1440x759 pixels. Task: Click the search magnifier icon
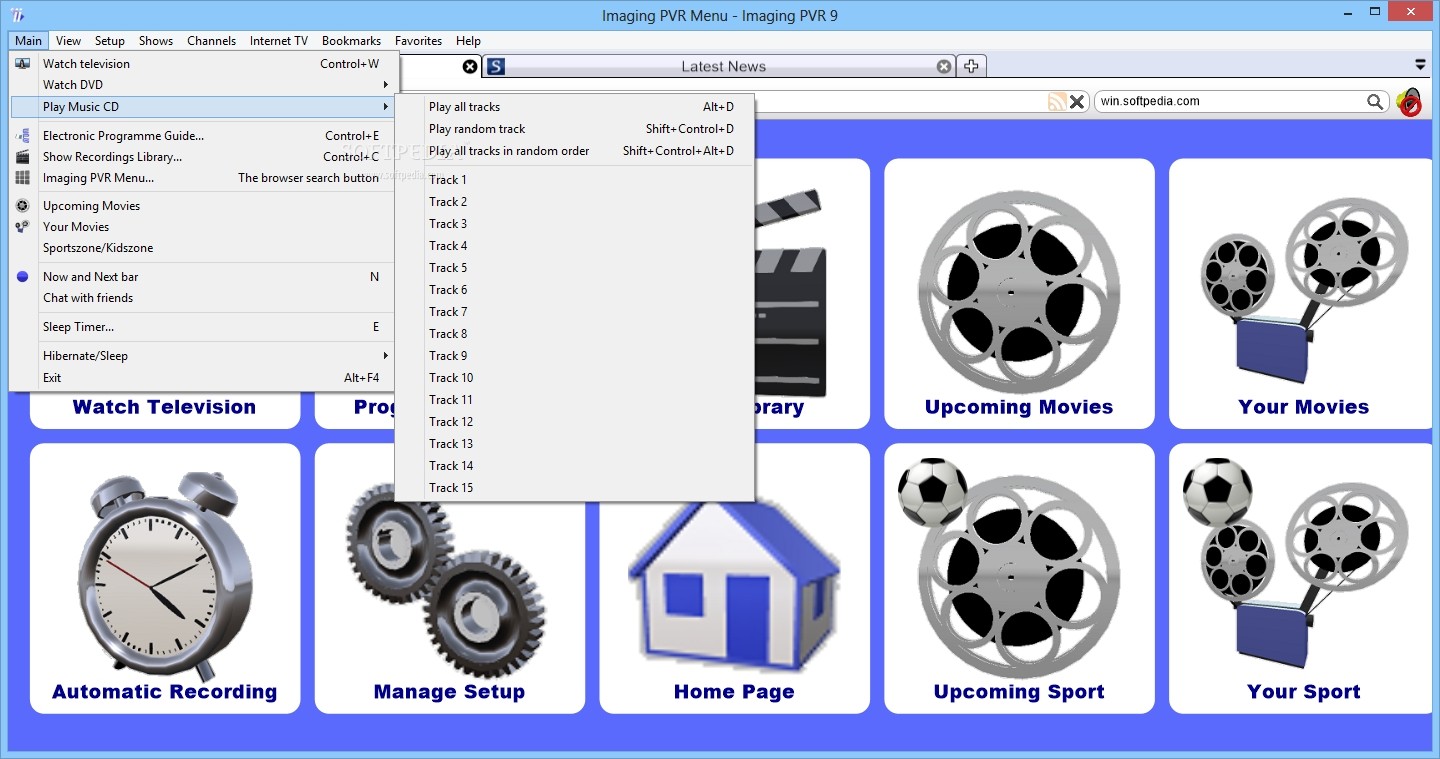pyautogui.click(x=1376, y=101)
